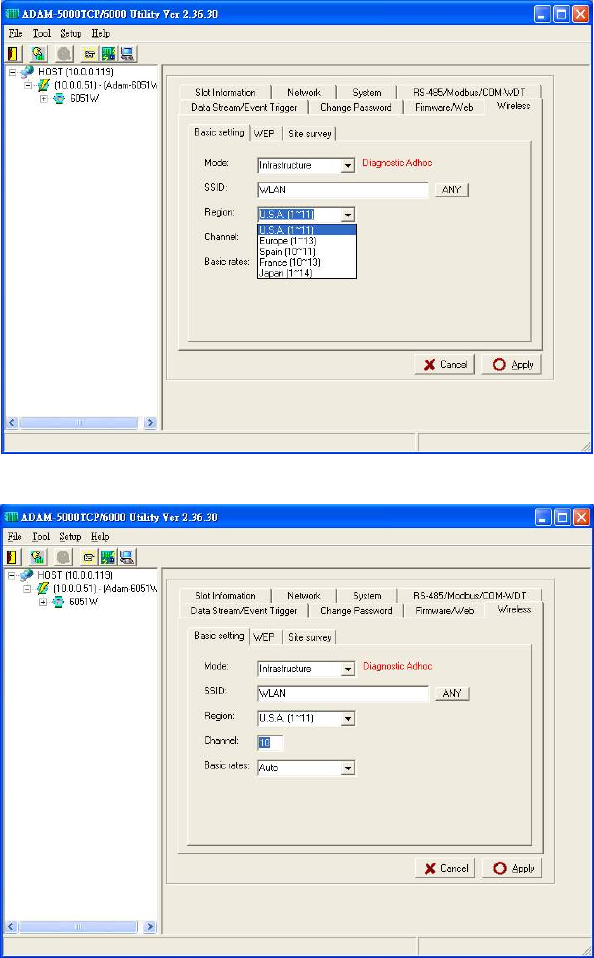Select the HOST network icon in the upper window tree
594x958 pixels.
[27, 73]
